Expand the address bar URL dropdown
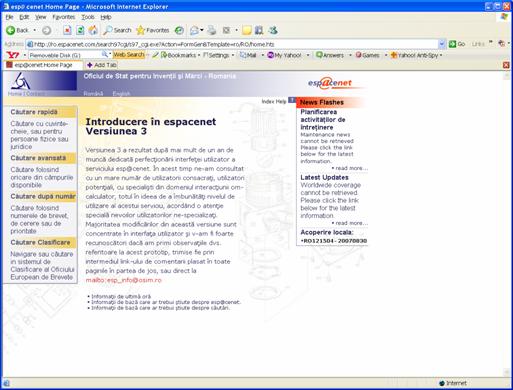The image size is (513, 390). pos(442,44)
